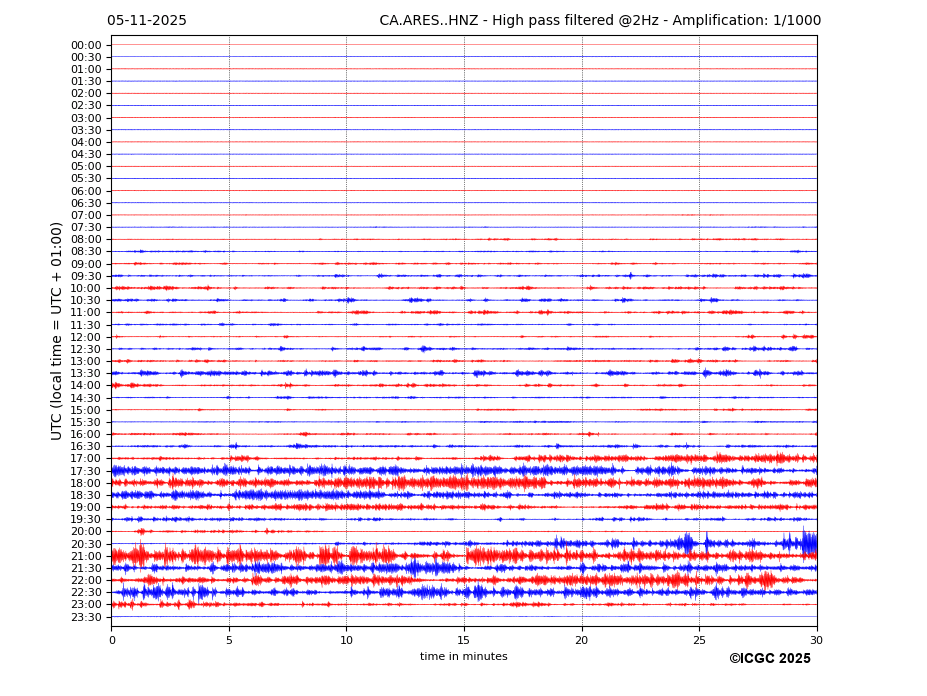The height and width of the screenshot is (696, 927).
Task: Select the 18:00 row label
Action: pos(86,483)
